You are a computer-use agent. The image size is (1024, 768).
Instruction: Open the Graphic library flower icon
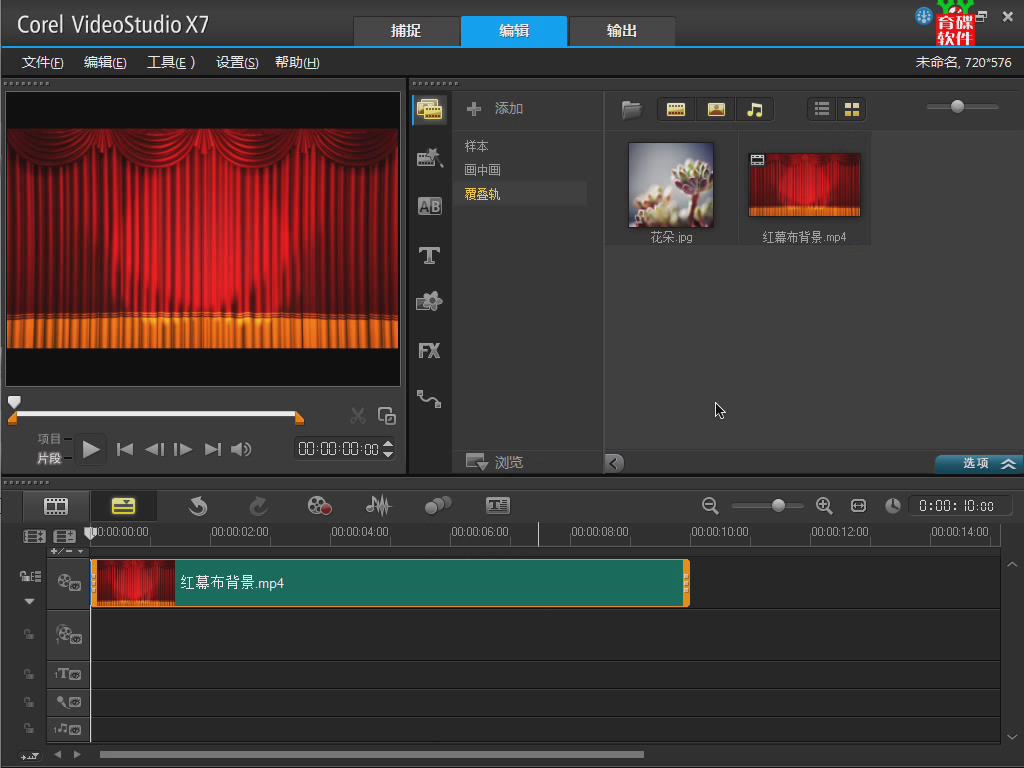tap(429, 302)
